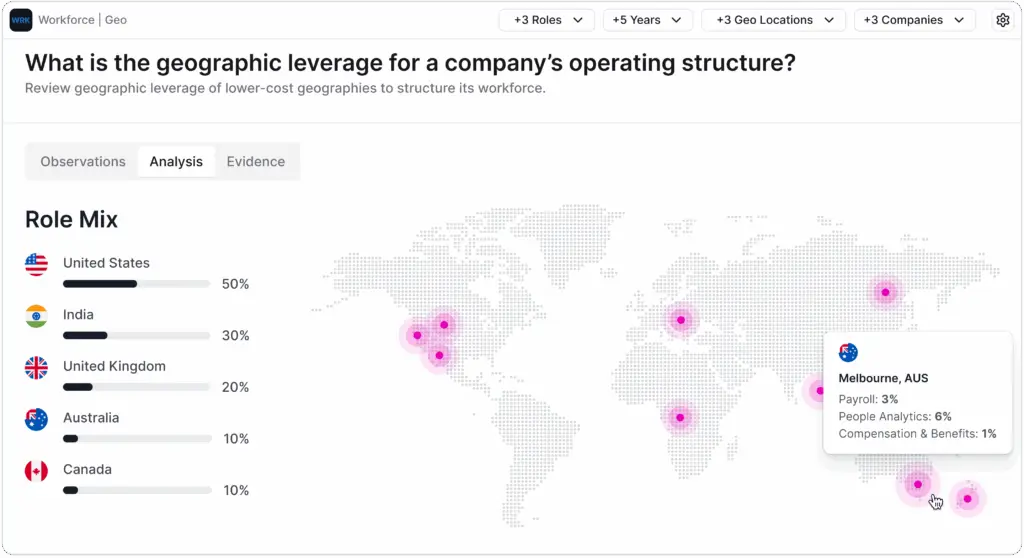Click the 50% value for United States
The height and width of the screenshot is (558, 1024).
click(x=235, y=284)
